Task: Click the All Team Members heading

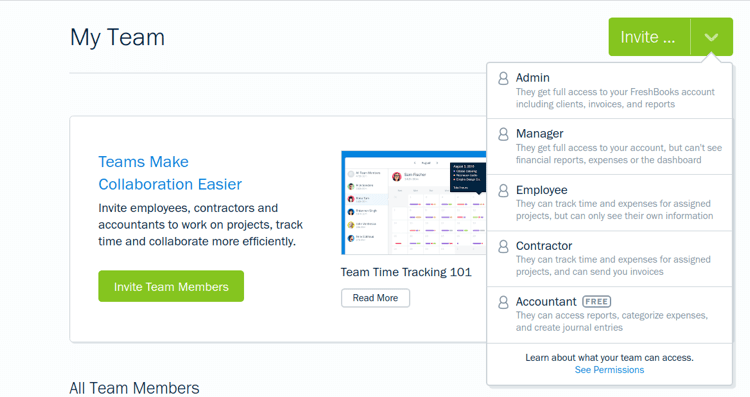Action: (134, 388)
